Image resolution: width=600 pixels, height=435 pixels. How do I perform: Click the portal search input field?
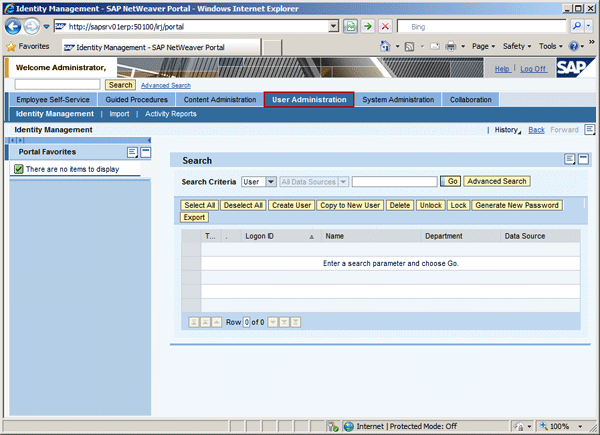57,85
